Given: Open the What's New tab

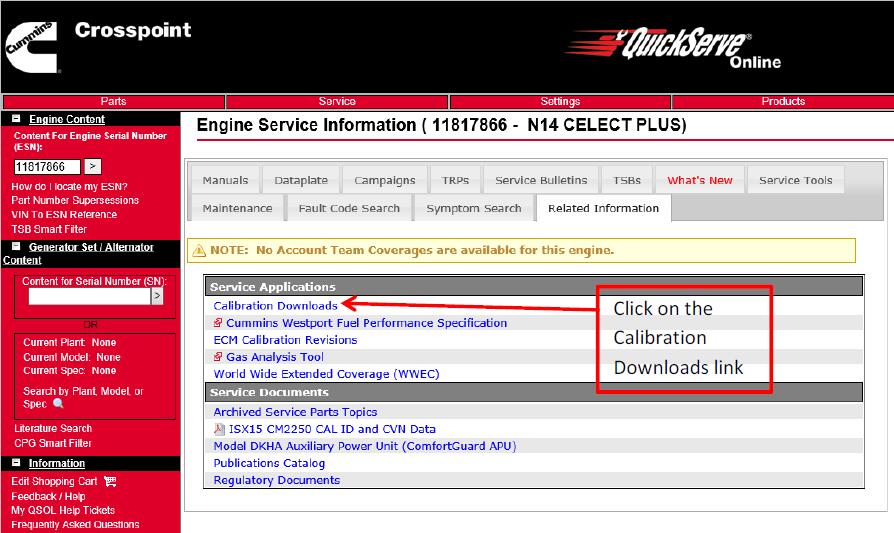Looking at the screenshot, I should click(x=700, y=180).
